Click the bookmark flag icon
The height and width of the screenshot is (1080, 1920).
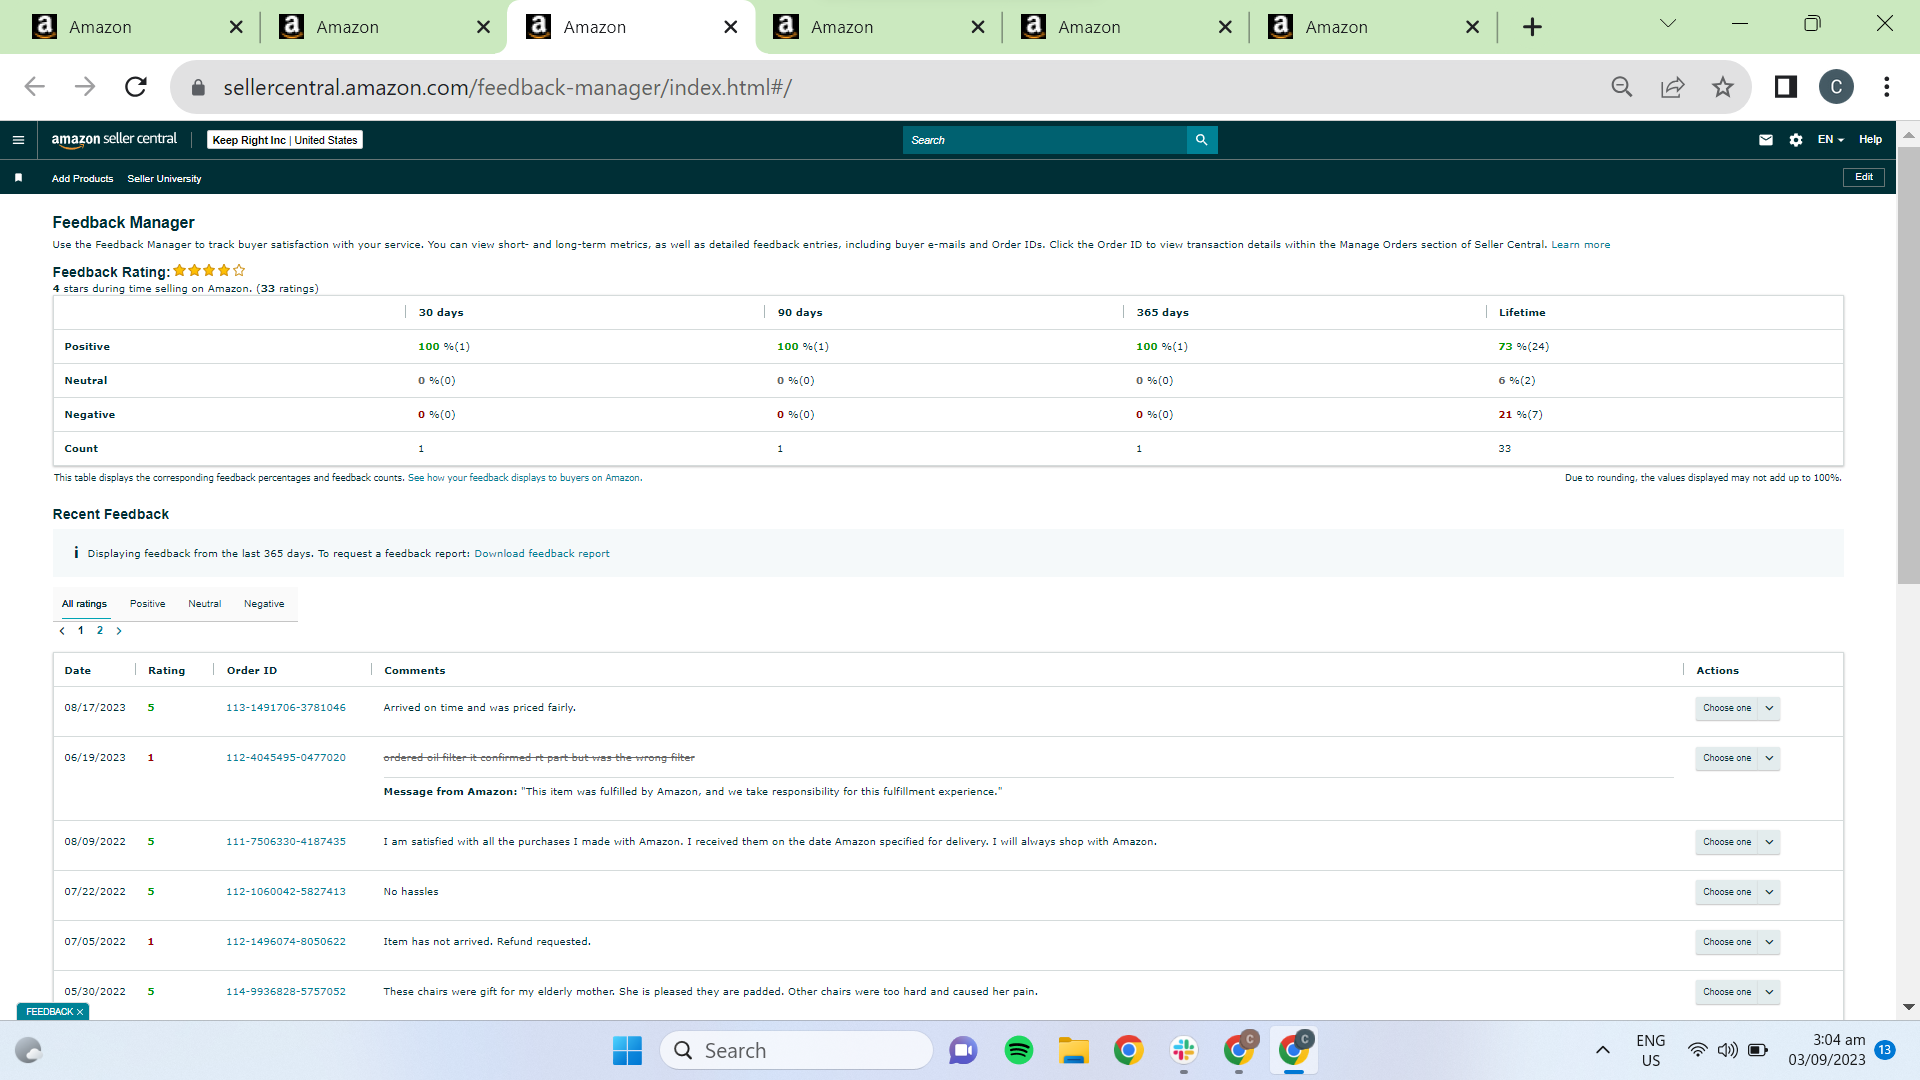click(18, 178)
